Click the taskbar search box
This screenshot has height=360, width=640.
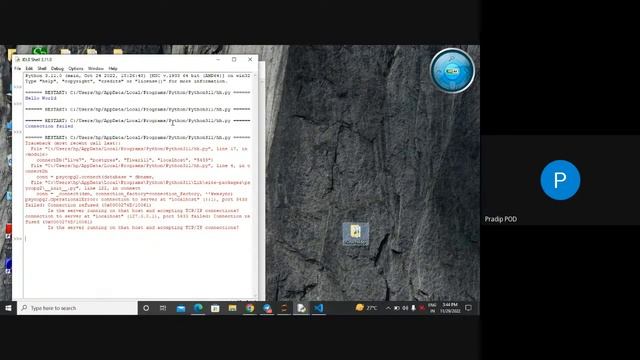point(77,308)
